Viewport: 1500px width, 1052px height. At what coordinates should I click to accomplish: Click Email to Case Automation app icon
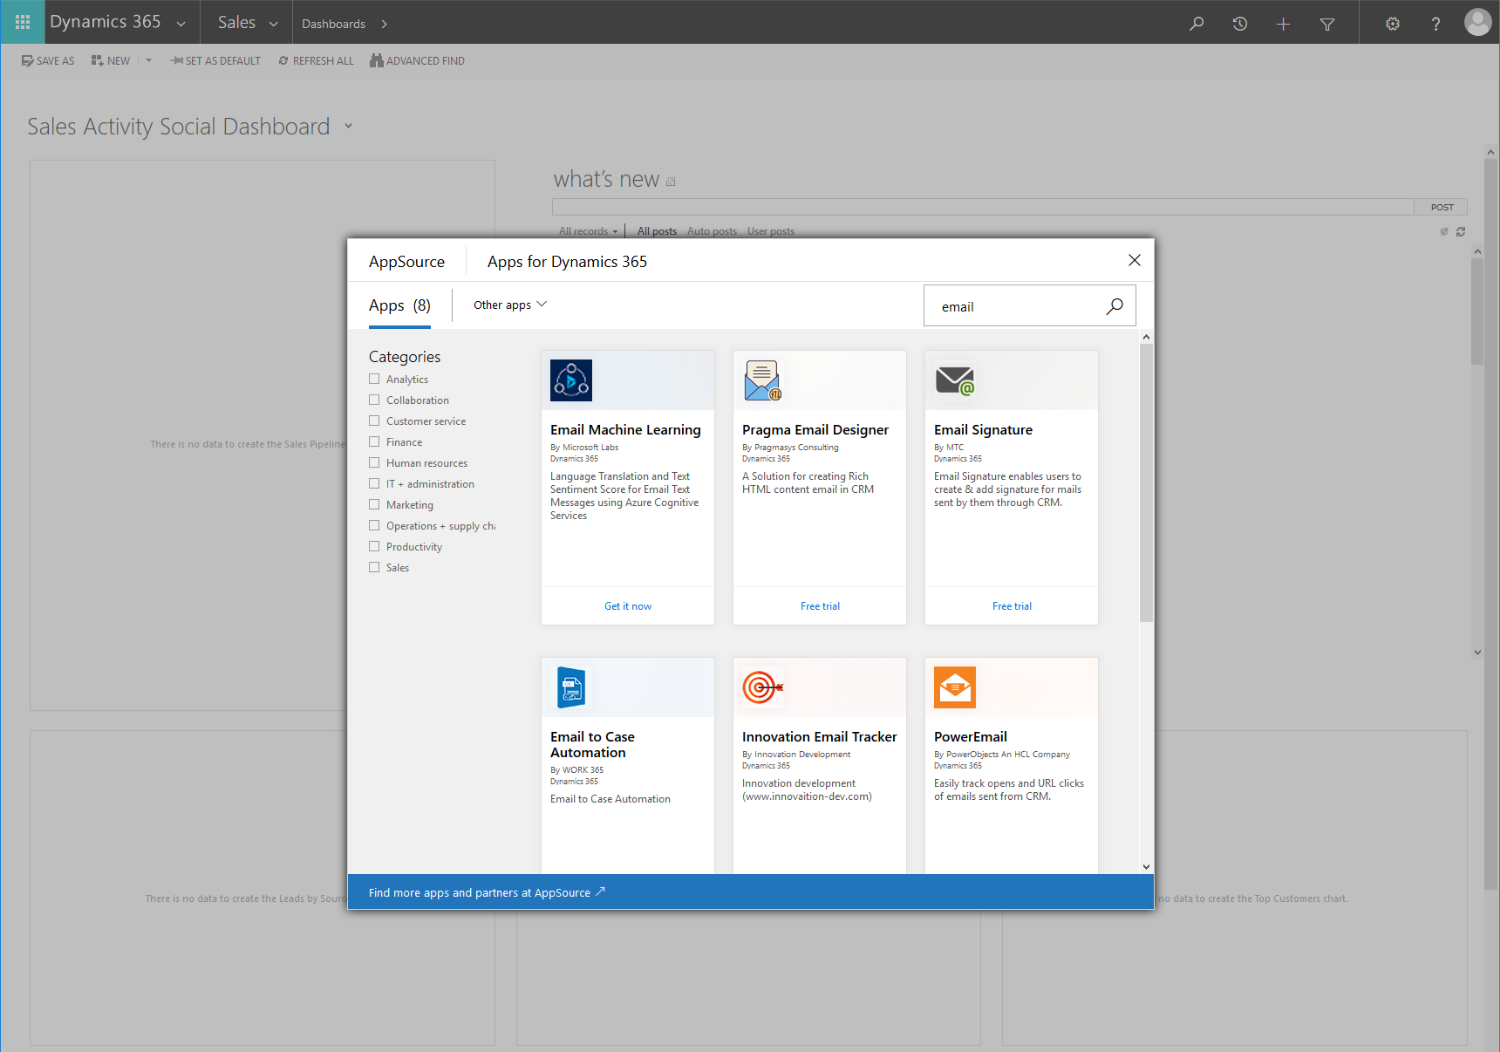coord(571,687)
